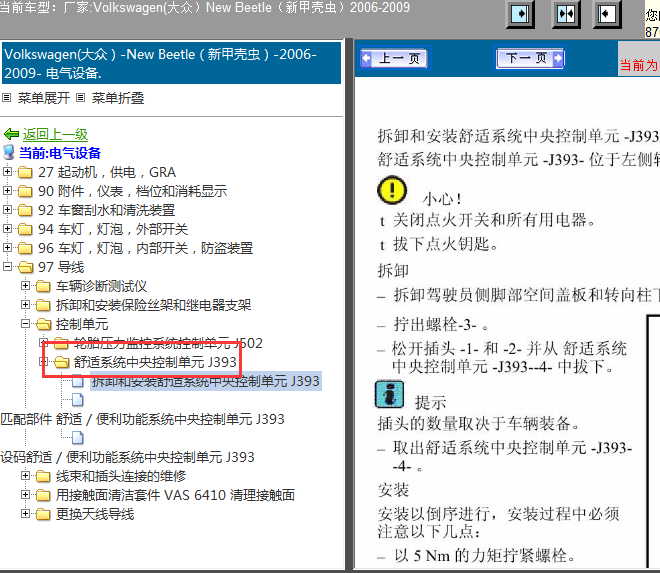
Task: Click document icon above 匹配部件 entry
Action: [x=77, y=400]
